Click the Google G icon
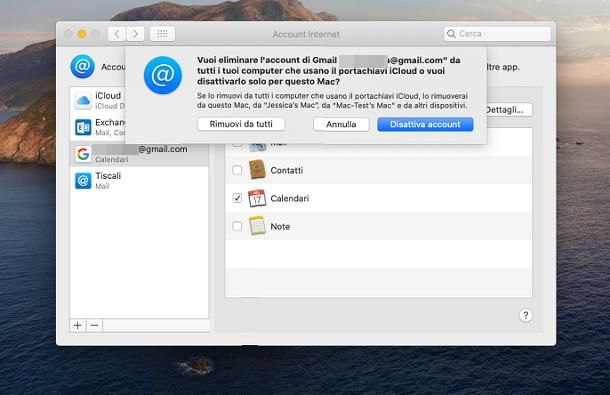The width and height of the screenshot is (610, 395). tap(83, 154)
